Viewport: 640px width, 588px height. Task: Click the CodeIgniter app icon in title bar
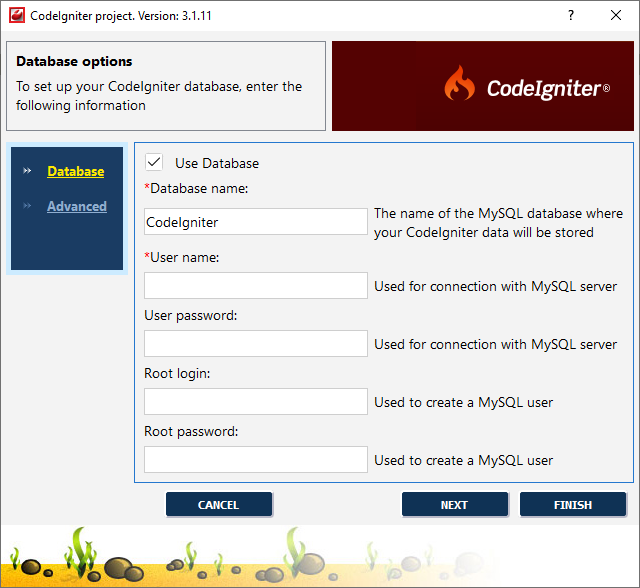pyautogui.click(x=17, y=16)
